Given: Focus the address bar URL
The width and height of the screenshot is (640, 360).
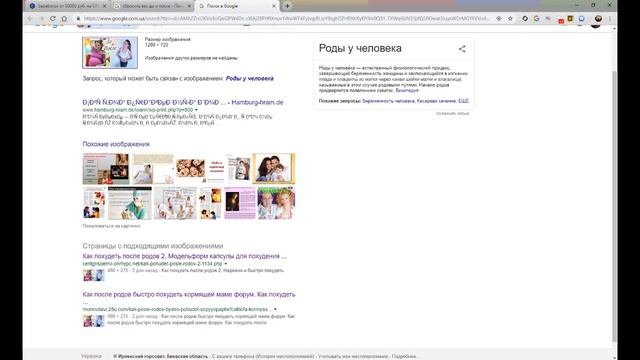Looking at the screenshot, I should point(287,18).
